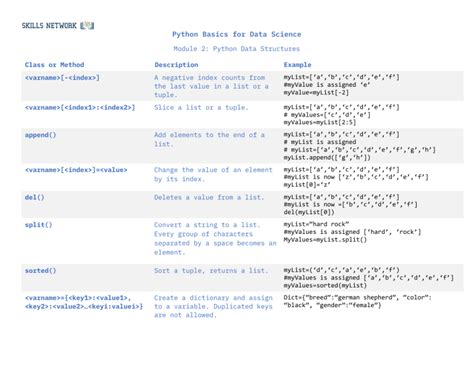Click the 'Dict={"breed":"german shepherd"' example

357,297
